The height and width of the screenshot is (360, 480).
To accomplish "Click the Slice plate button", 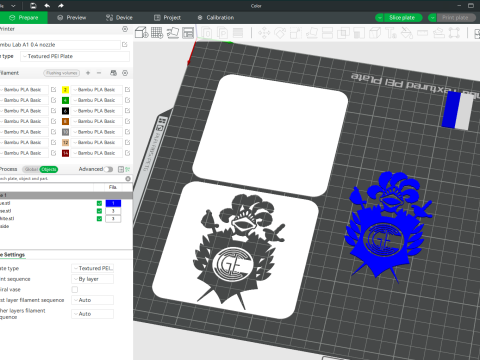I will tap(402, 18).
